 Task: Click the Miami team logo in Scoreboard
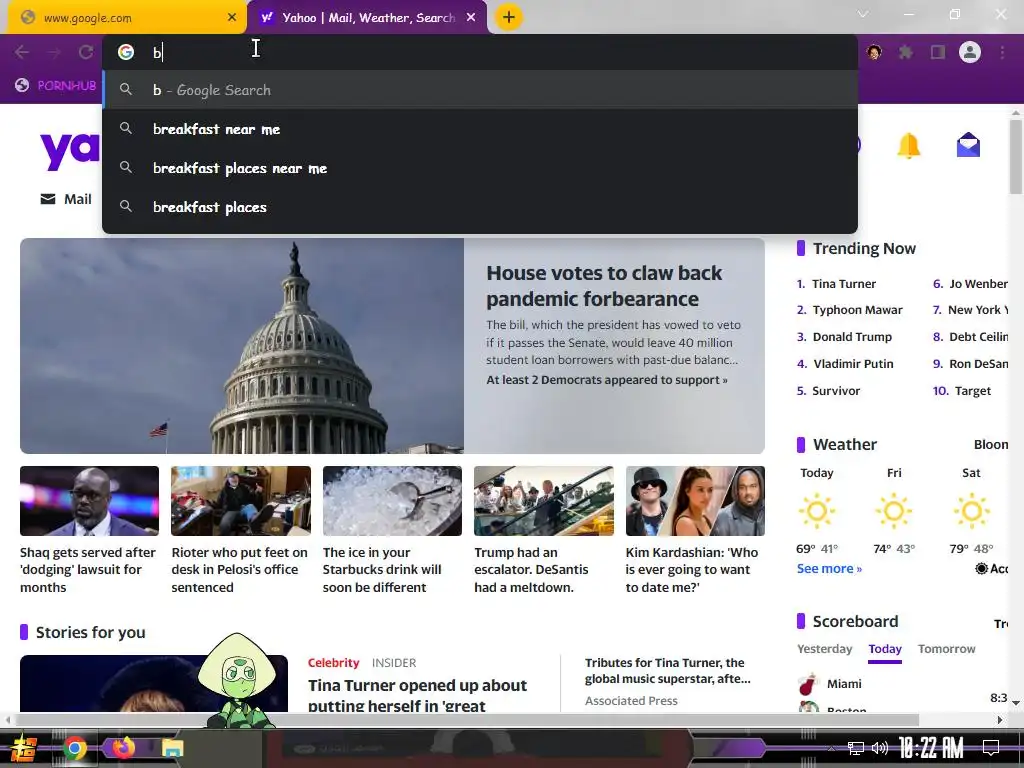coord(808,684)
